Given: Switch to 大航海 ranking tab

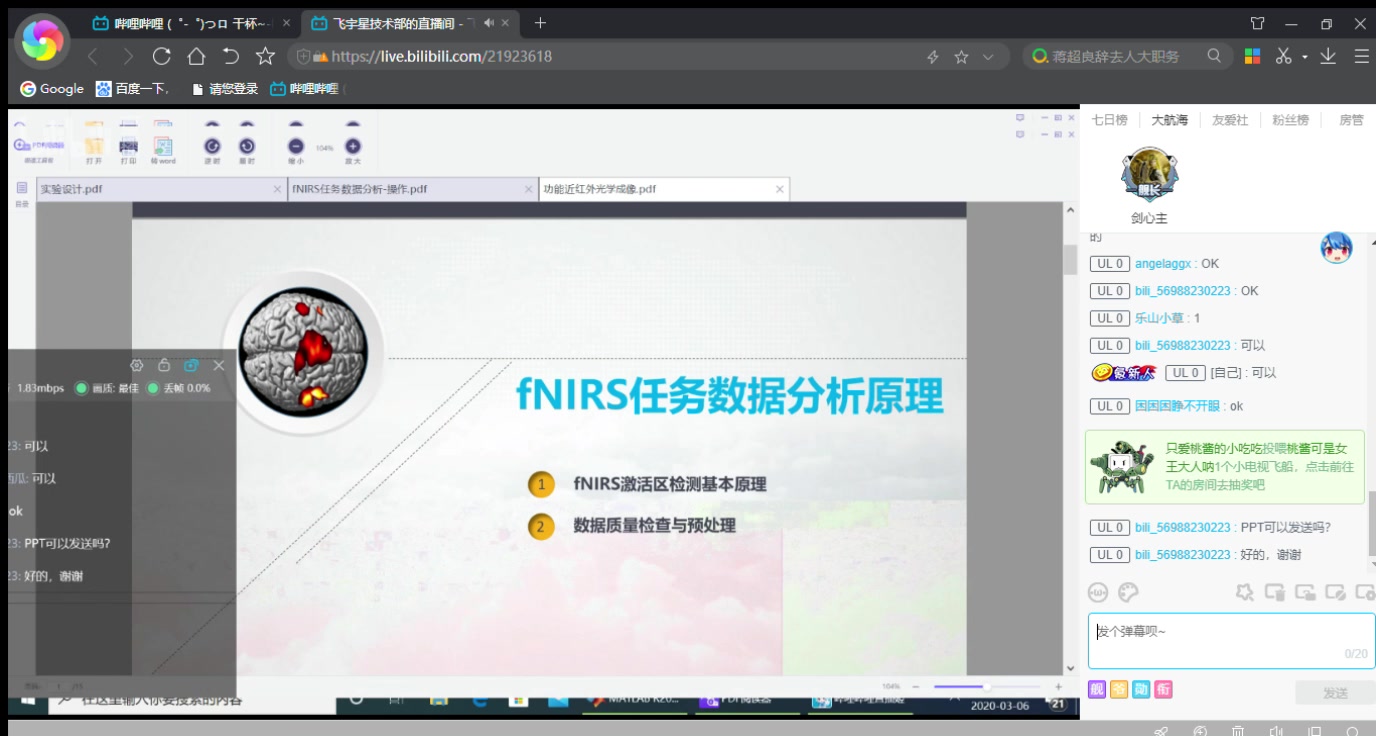Looking at the screenshot, I should point(1169,120).
